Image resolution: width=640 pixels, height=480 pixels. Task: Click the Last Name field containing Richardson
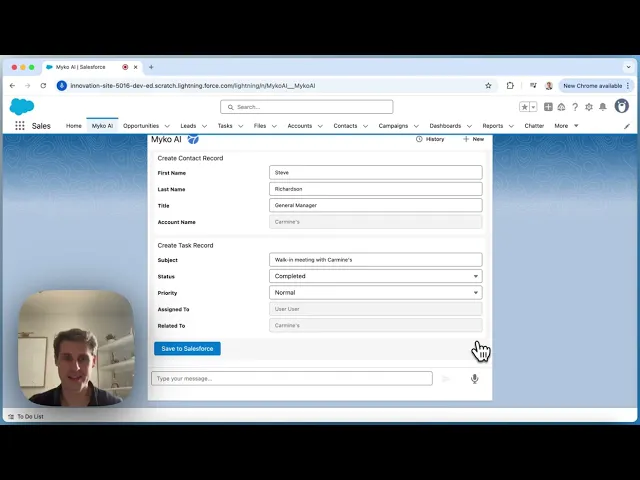[x=376, y=189]
